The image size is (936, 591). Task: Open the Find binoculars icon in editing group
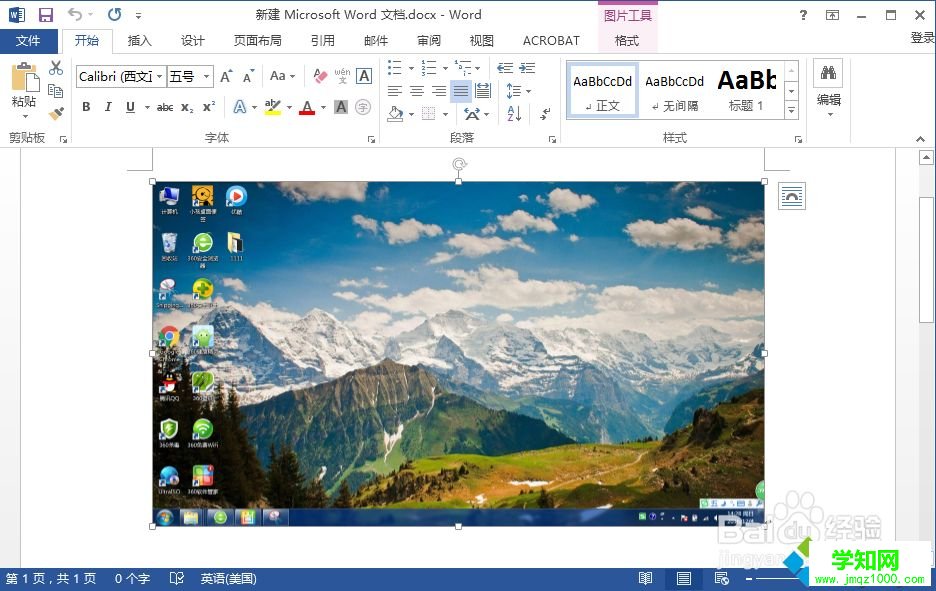(x=828, y=74)
